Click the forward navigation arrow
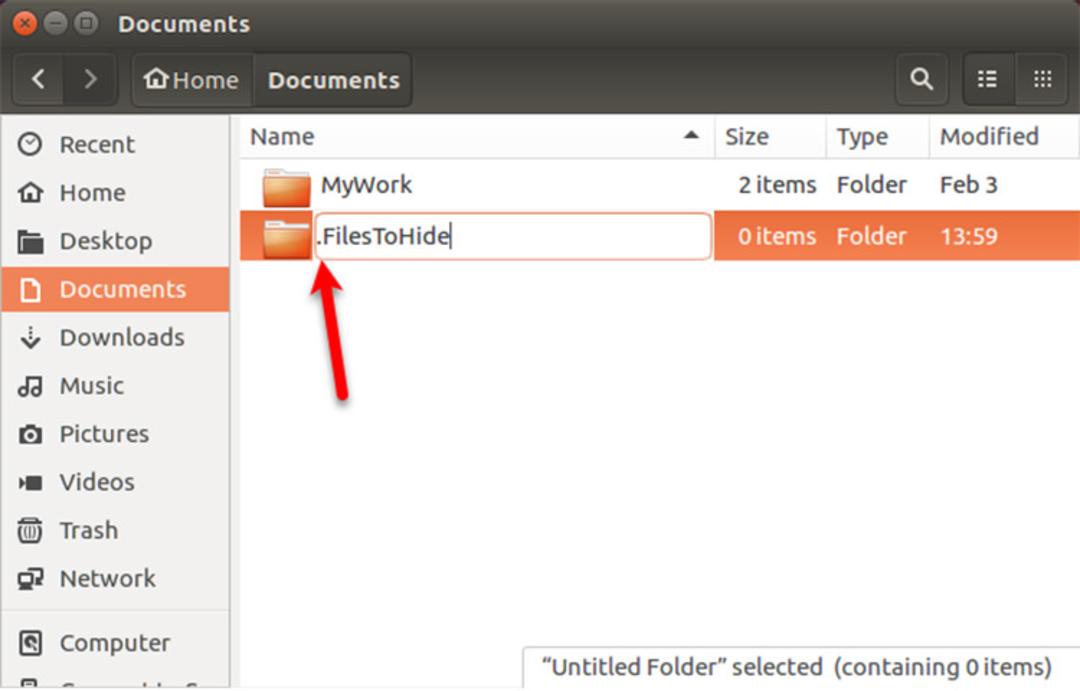This screenshot has height=691, width=1080. [x=90, y=79]
